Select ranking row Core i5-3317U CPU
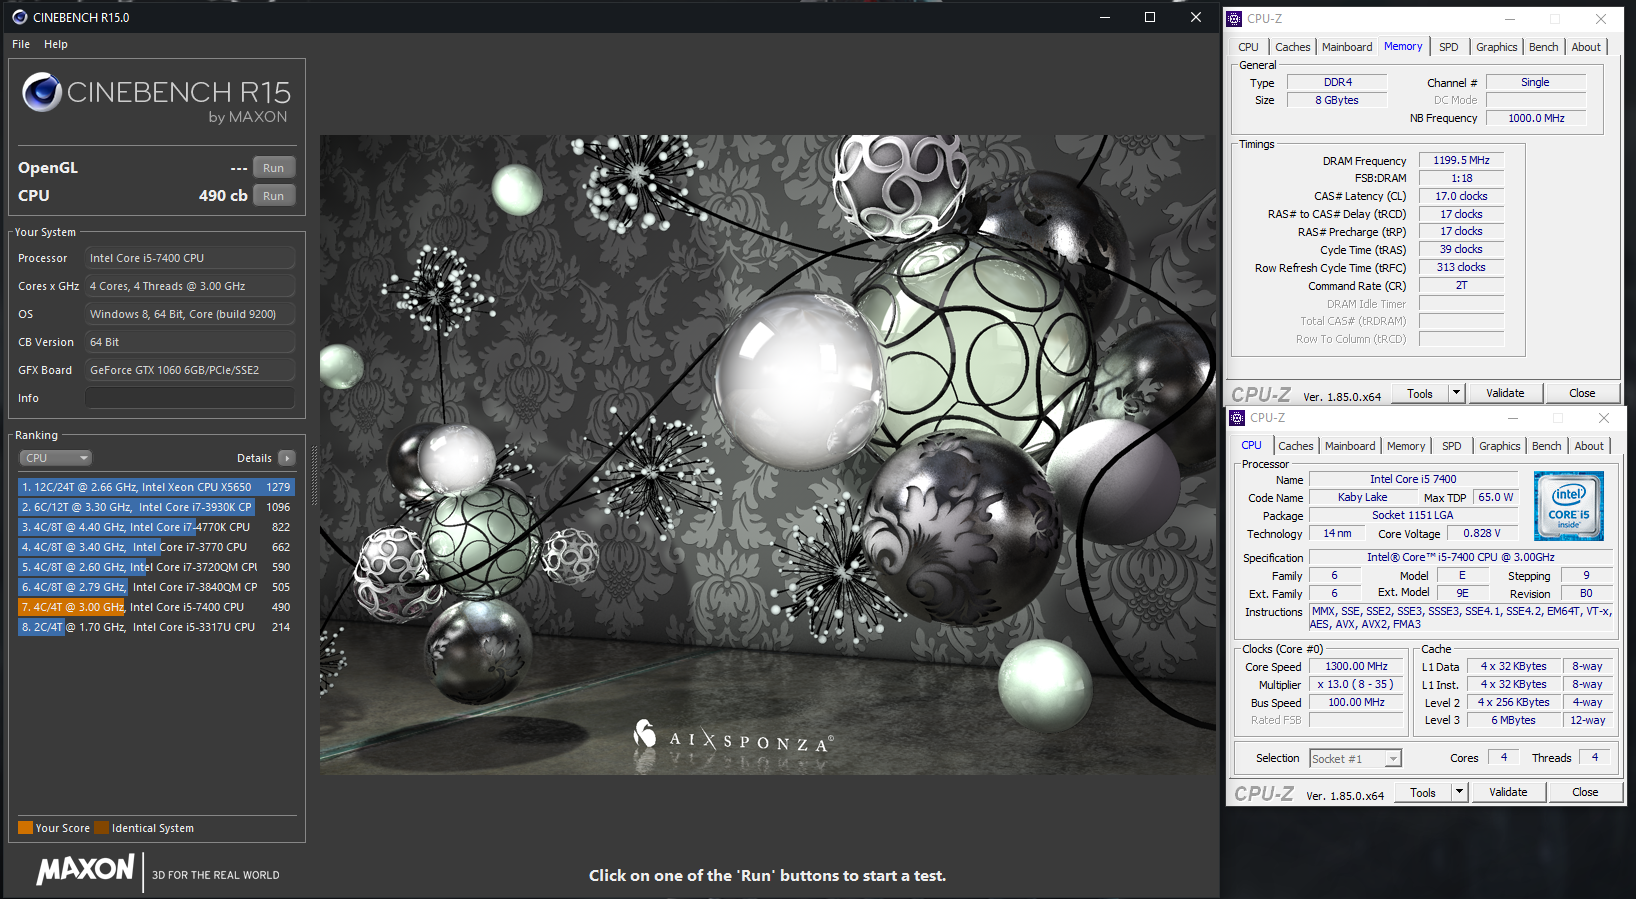Screen dimensions: 1636x899 point(156,627)
